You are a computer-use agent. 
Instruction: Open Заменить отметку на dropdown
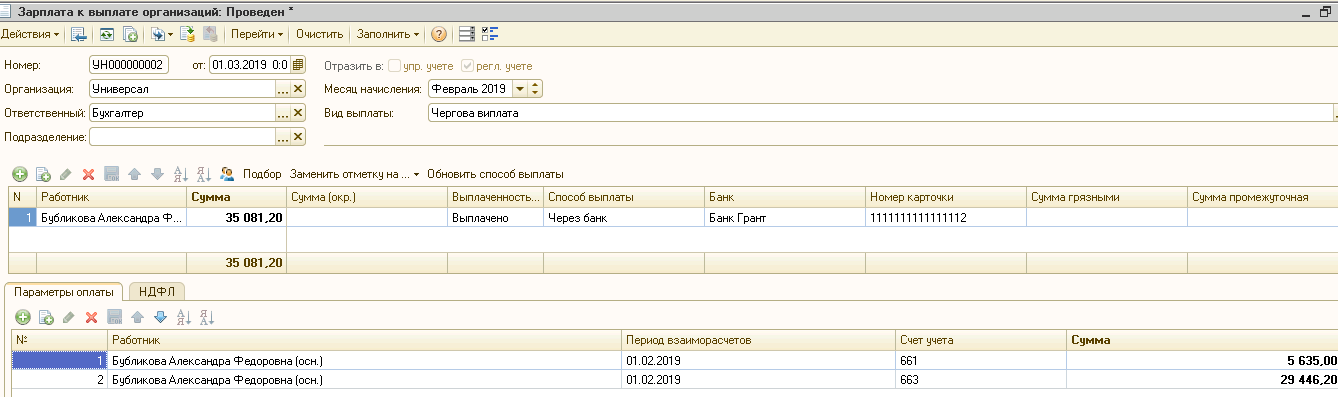click(354, 174)
